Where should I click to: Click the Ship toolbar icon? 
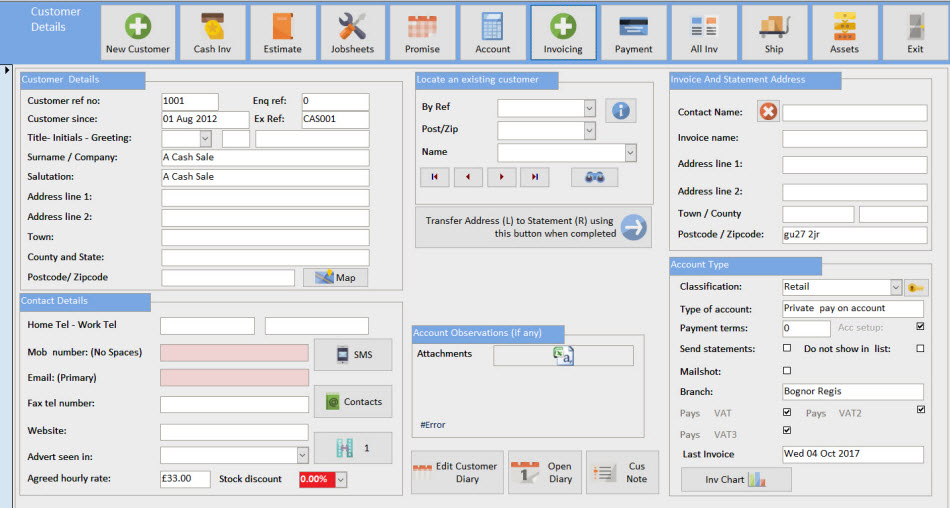[x=774, y=32]
